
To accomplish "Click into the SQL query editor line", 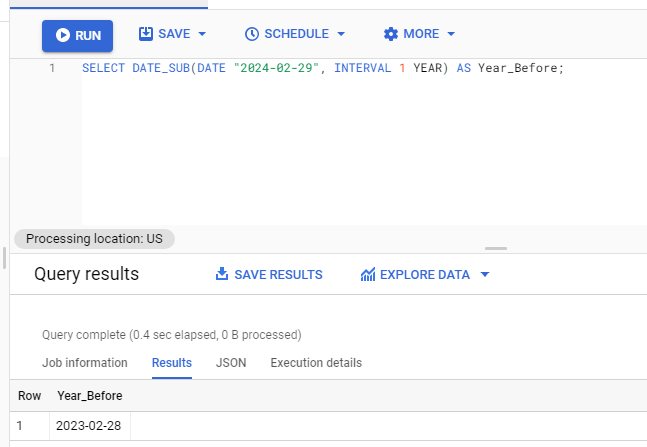I will pos(323,68).
